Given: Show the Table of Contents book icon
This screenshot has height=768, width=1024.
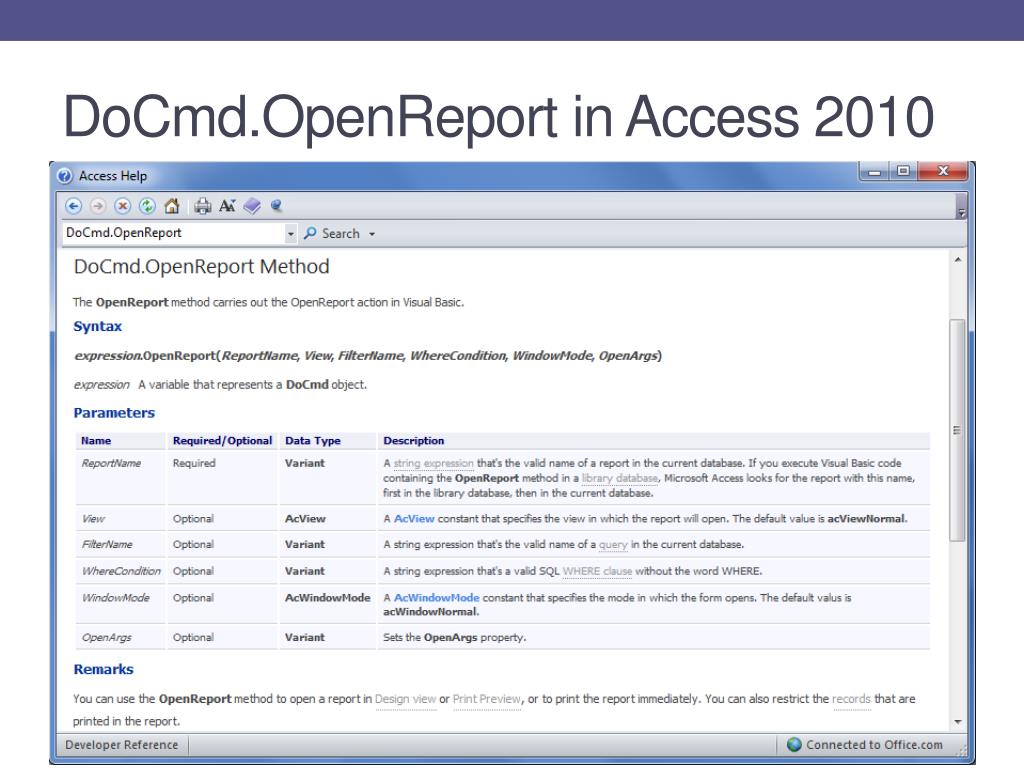Looking at the screenshot, I should tap(252, 206).
